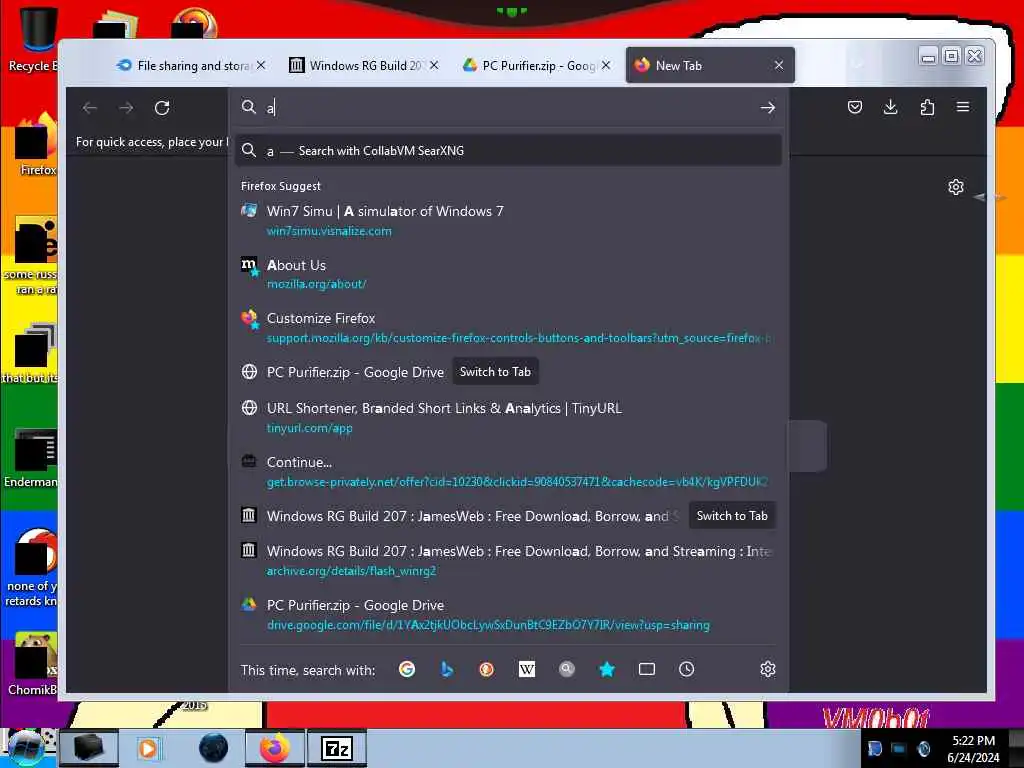
Task: Open New Tab page settings gear
Action: pyautogui.click(x=955, y=187)
